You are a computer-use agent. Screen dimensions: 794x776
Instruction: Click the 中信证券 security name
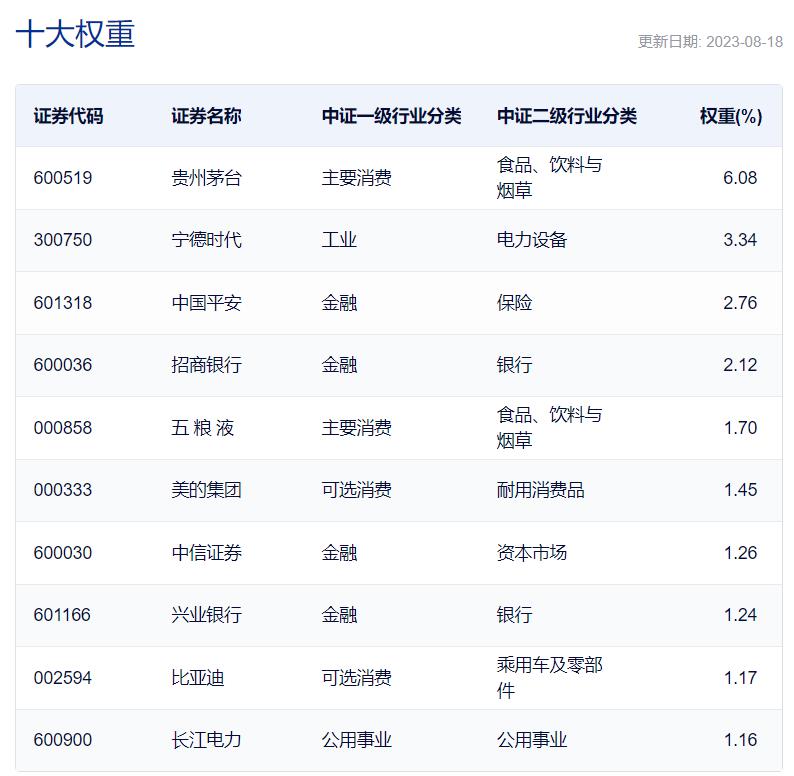coord(206,553)
